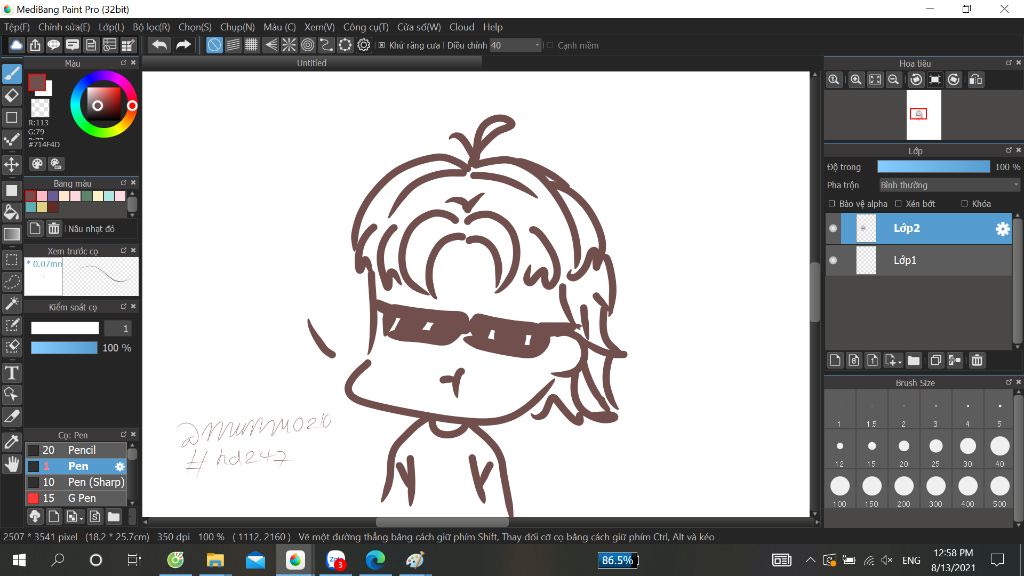This screenshot has height=576, width=1024.
Task: Click the layer Độ trong opacity slider
Action: (x=933, y=167)
